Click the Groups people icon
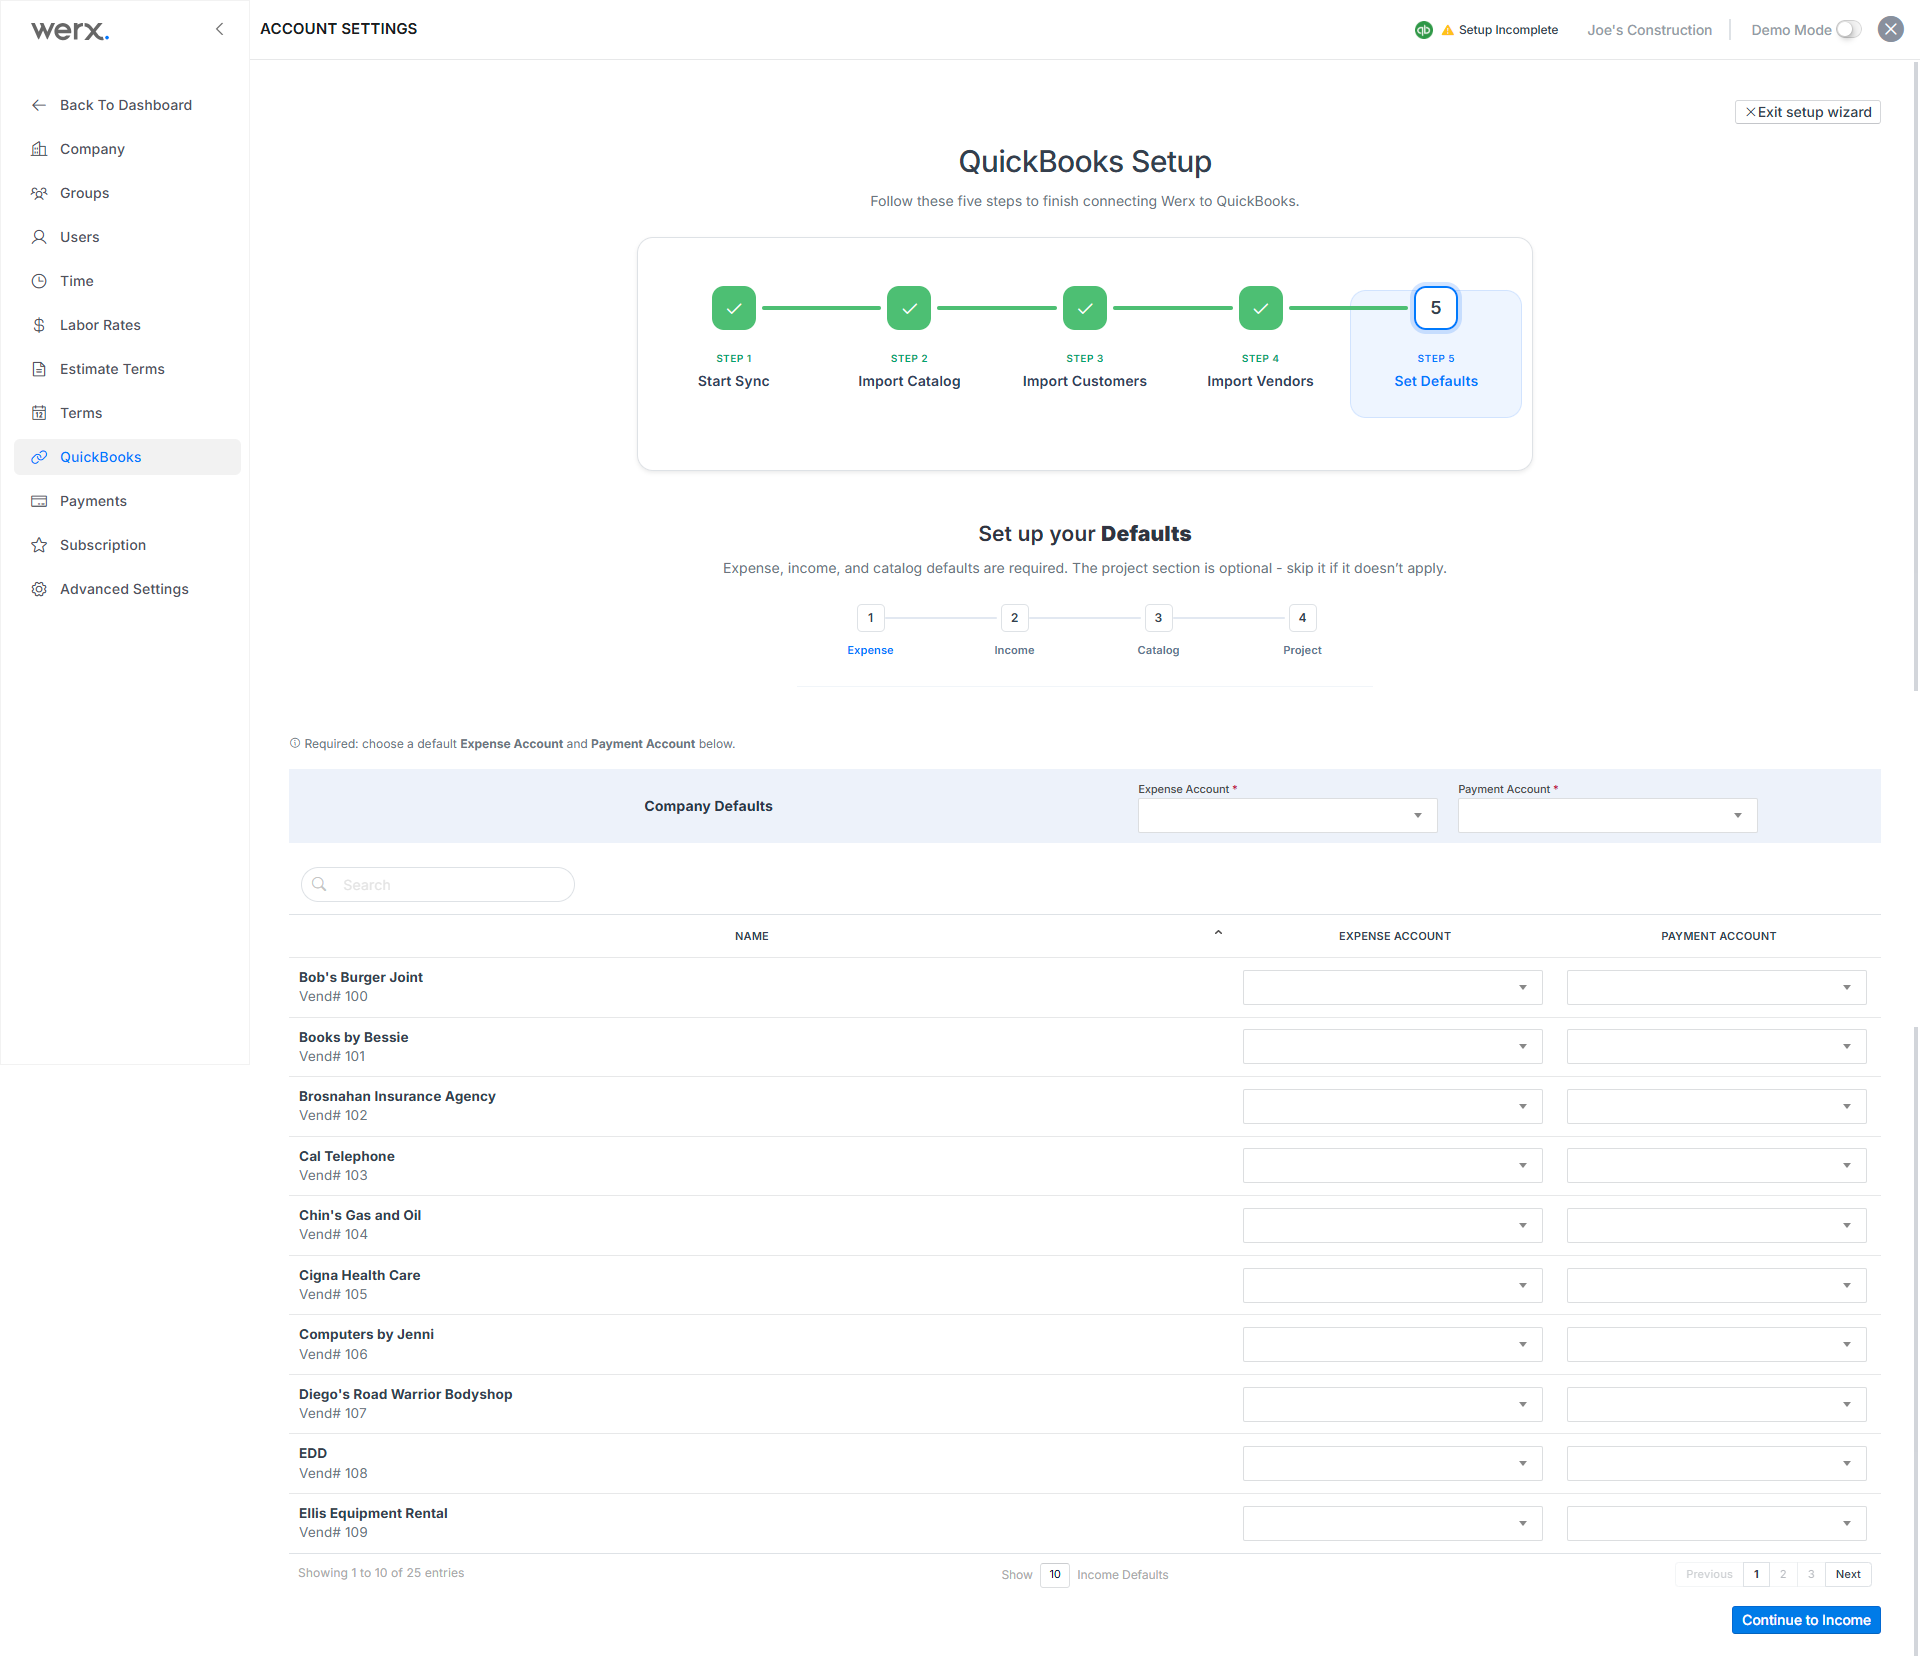 pos(39,193)
